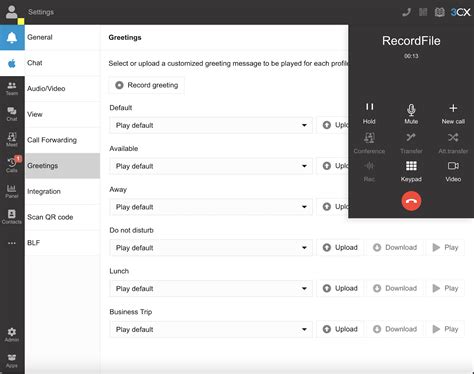This screenshot has height=374, width=474.
Task: Open Apps at bottom of sidebar
Action: click(x=12, y=361)
